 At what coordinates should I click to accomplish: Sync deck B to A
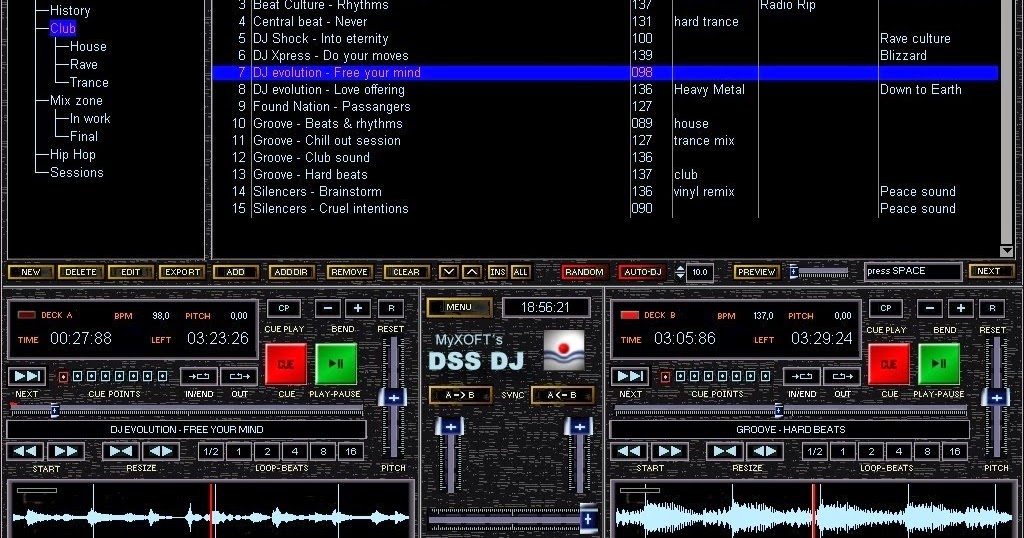click(562, 395)
